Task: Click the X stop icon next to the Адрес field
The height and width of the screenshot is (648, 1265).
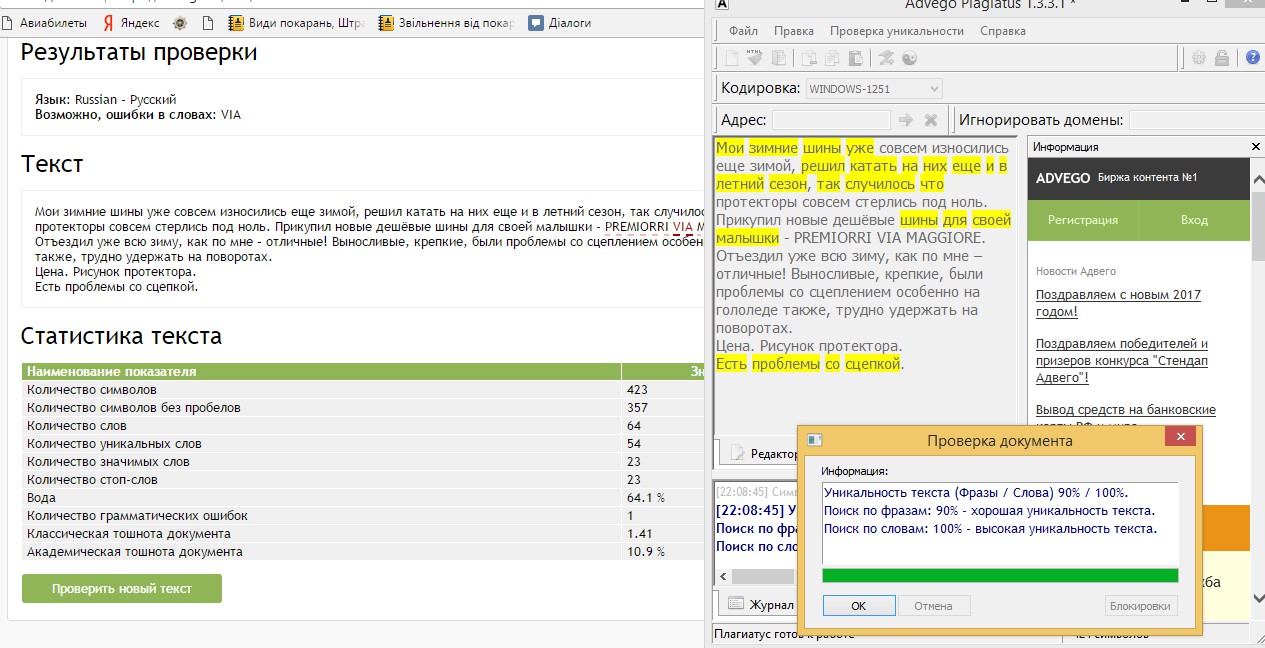Action: pyautogui.click(x=930, y=120)
